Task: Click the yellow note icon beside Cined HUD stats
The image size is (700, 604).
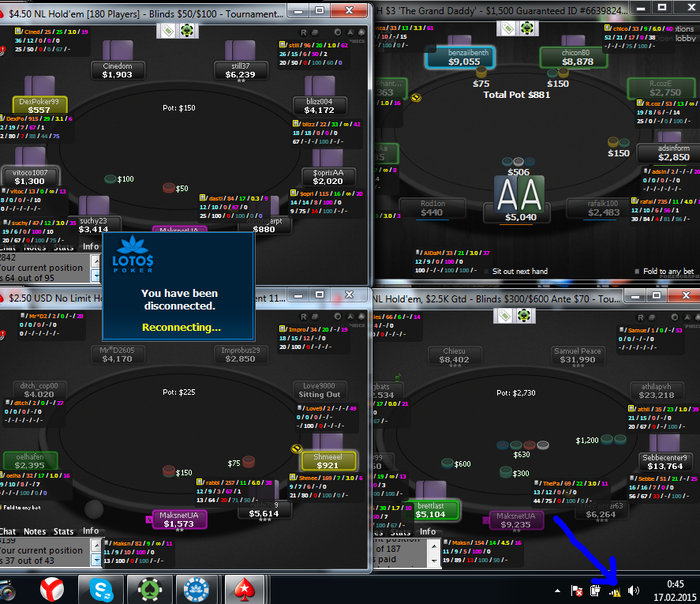Action: (x=18, y=31)
